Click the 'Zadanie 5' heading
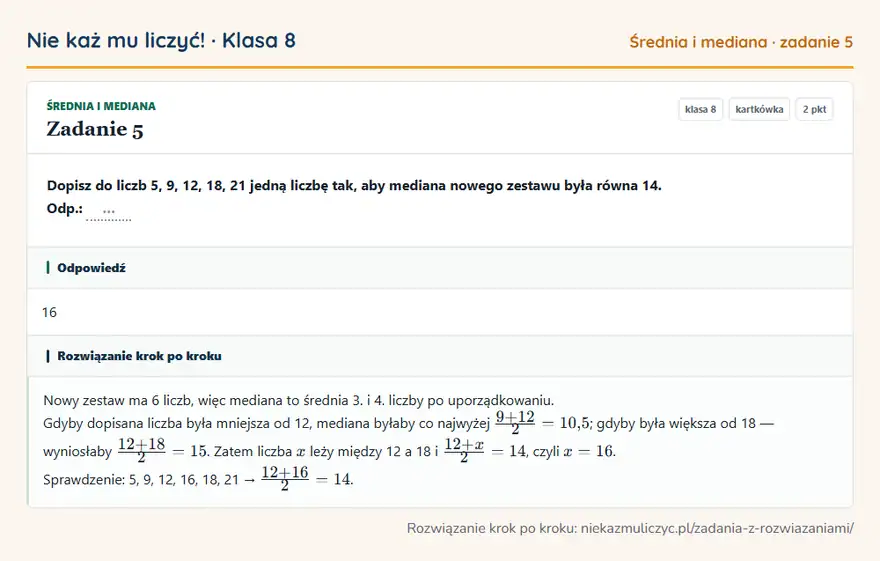Viewport: 880px width, 561px height. [95, 130]
